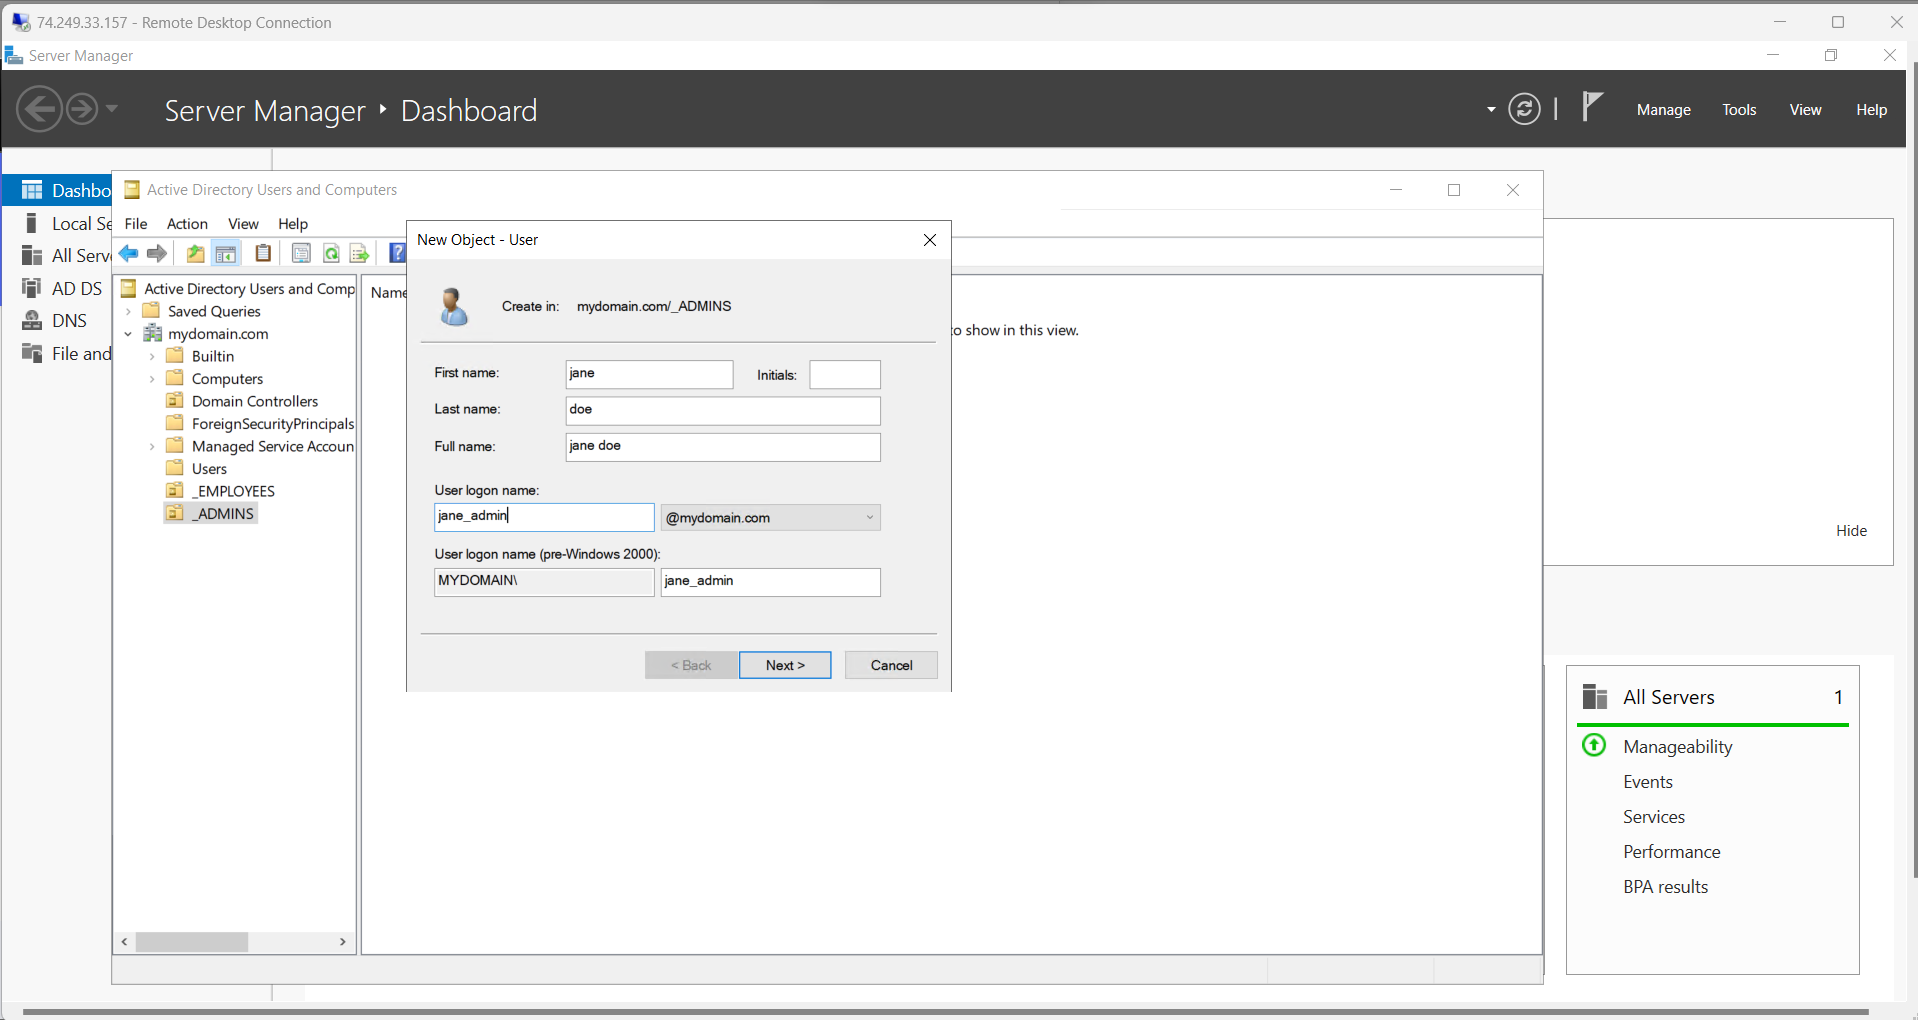
Task: Select the Export List toolbar icon
Action: 359,253
